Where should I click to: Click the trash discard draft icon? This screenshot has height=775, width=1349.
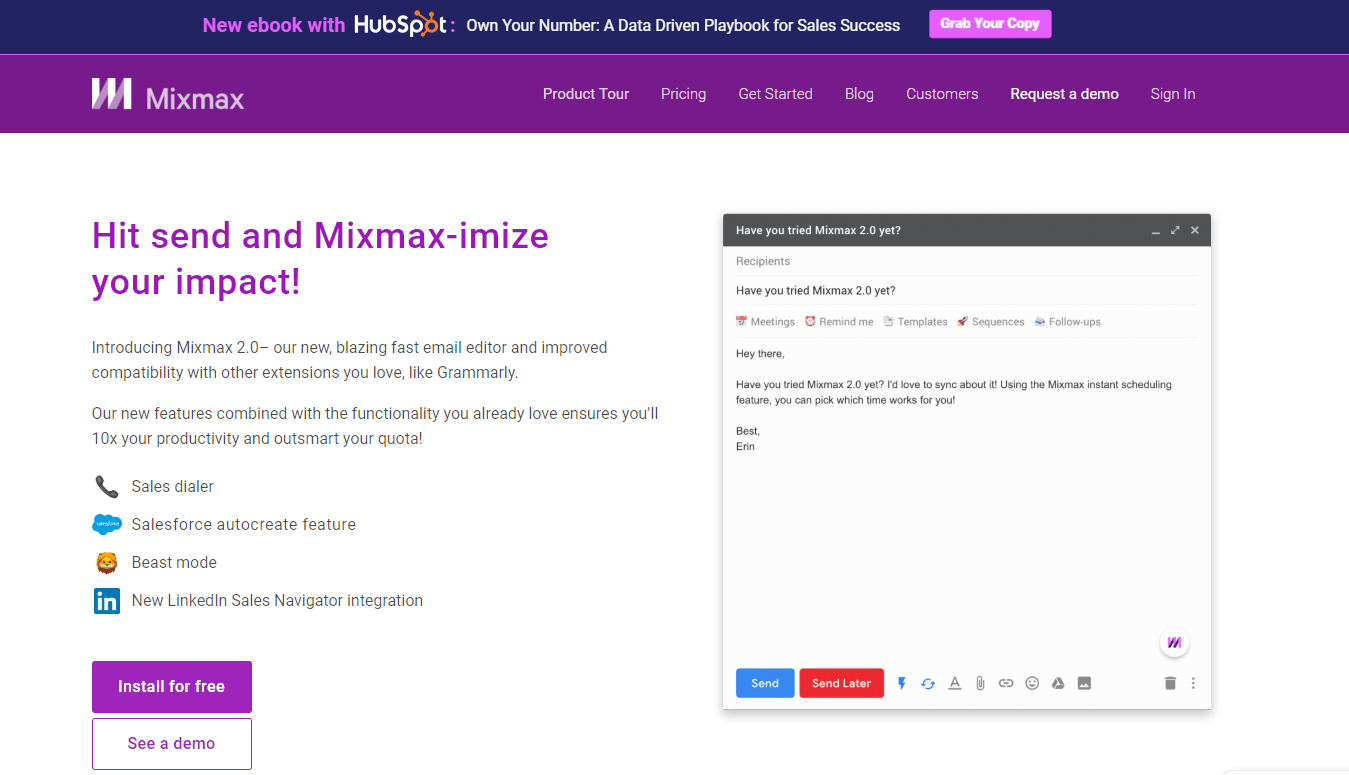1170,684
